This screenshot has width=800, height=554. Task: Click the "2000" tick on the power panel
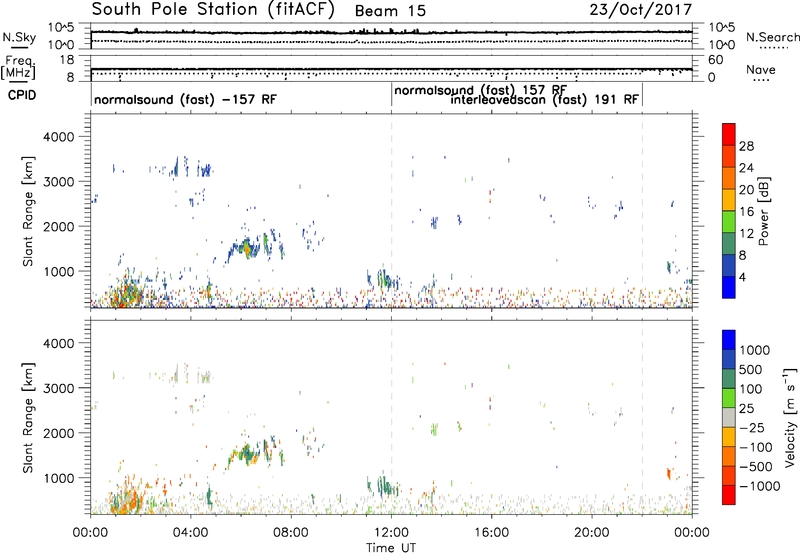(x=58, y=226)
